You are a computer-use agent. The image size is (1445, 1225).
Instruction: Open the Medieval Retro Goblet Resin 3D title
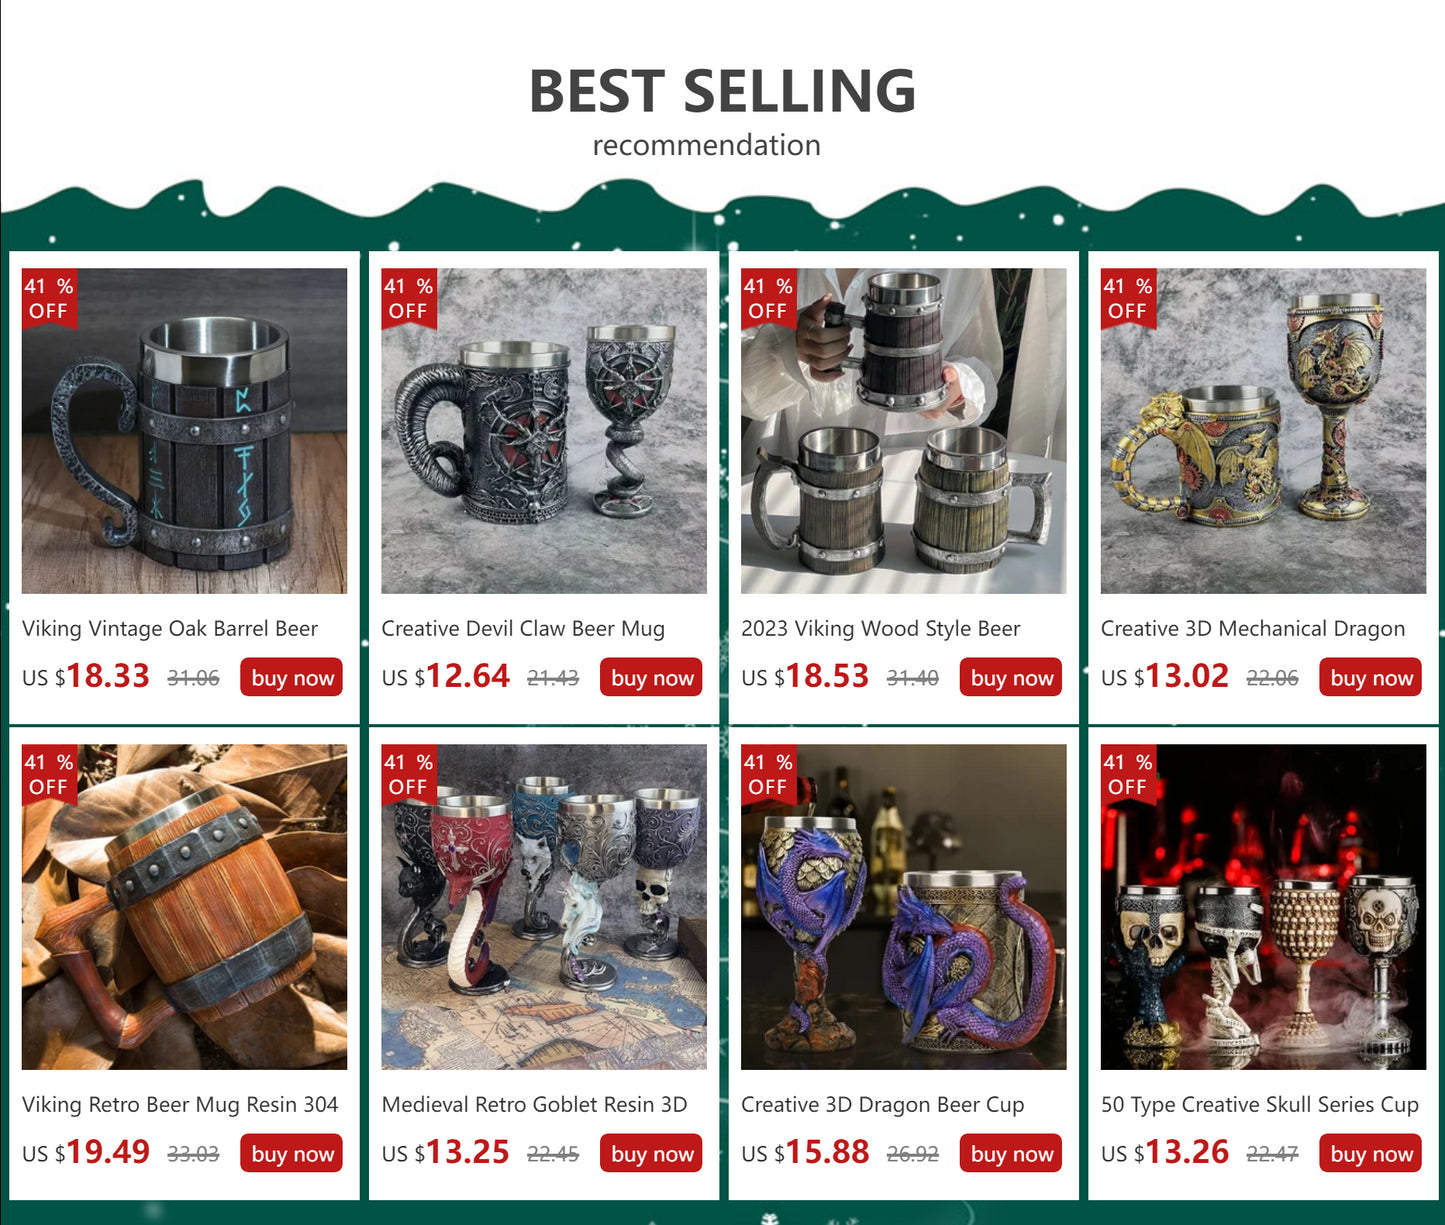click(x=534, y=1105)
